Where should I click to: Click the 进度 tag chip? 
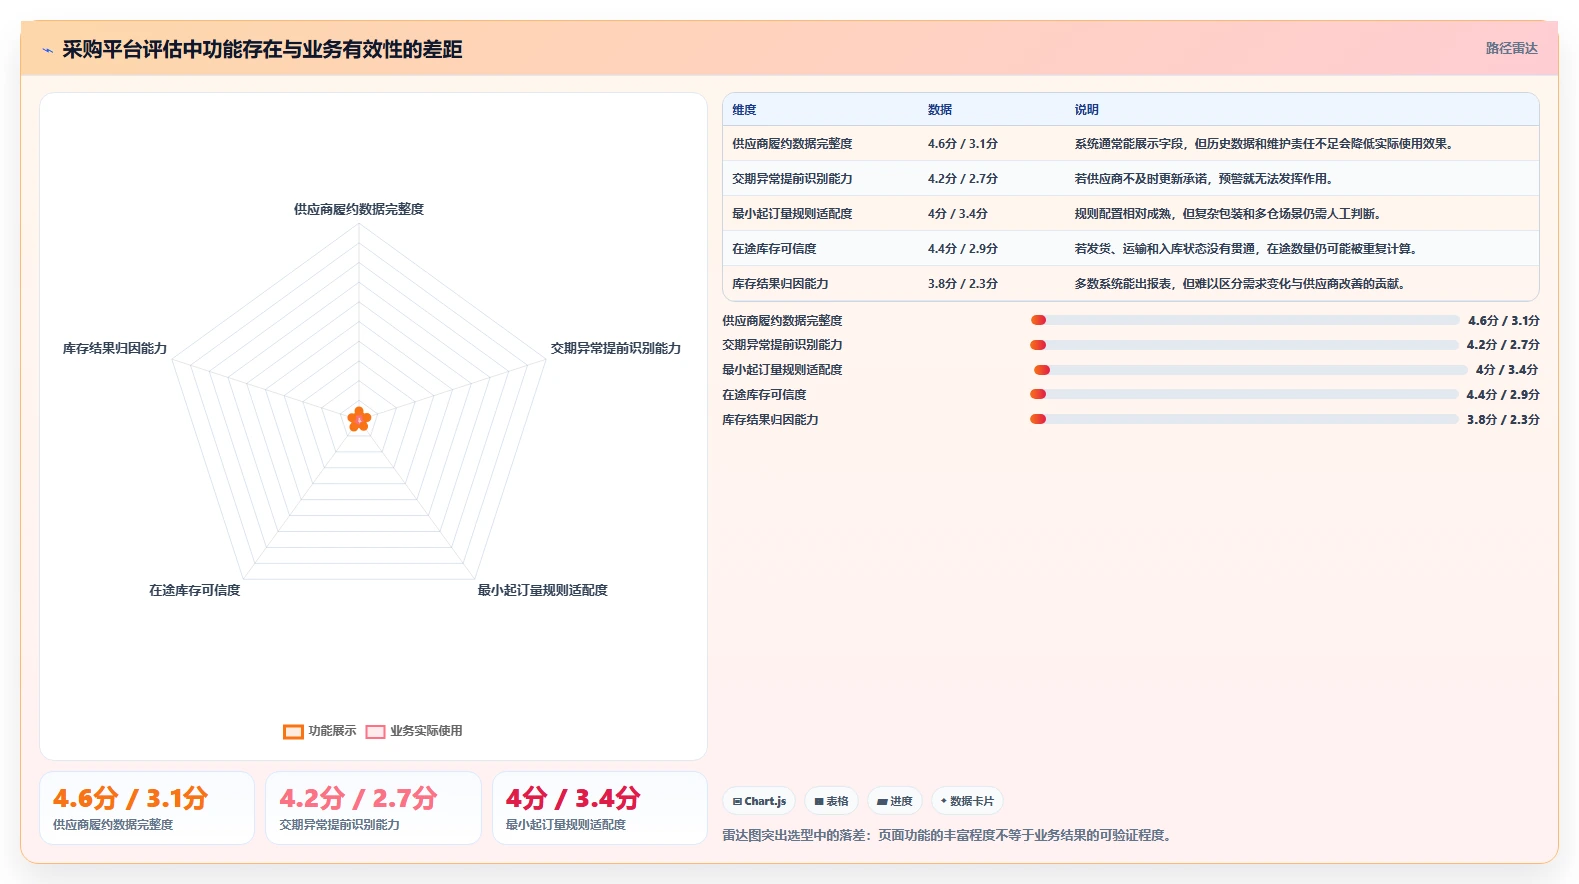894,801
